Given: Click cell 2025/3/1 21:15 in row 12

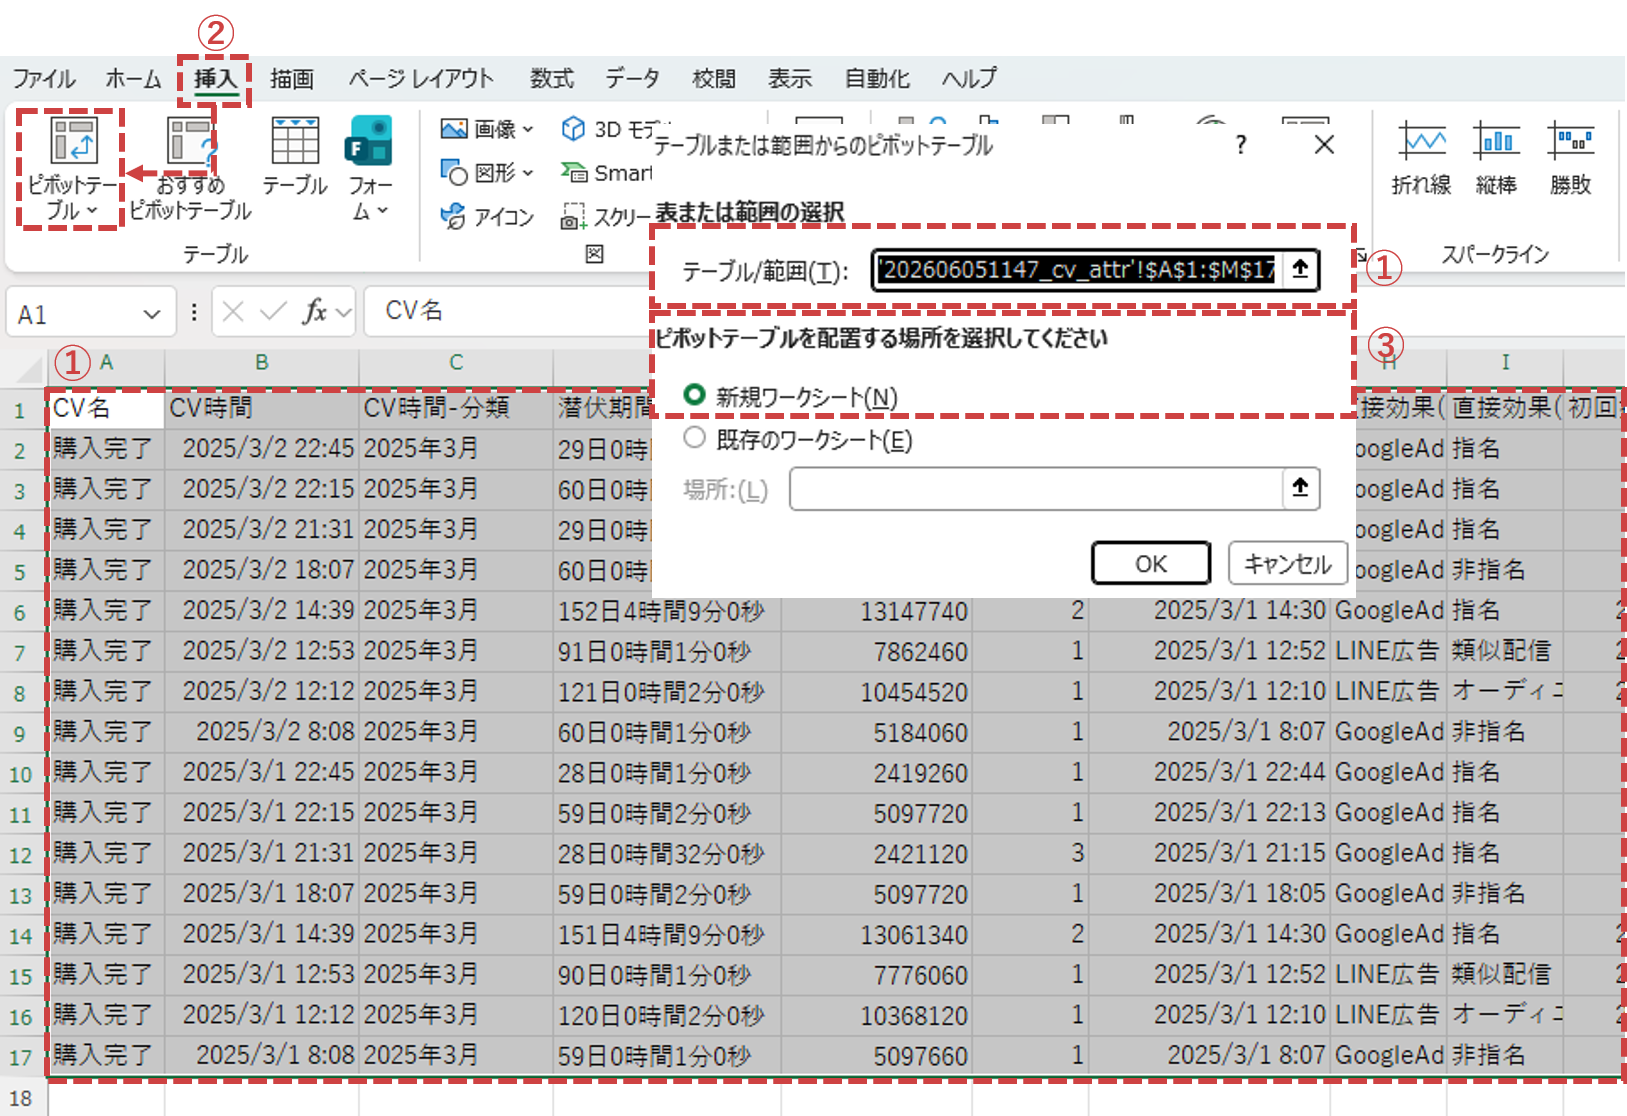Looking at the screenshot, I should [1210, 853].
